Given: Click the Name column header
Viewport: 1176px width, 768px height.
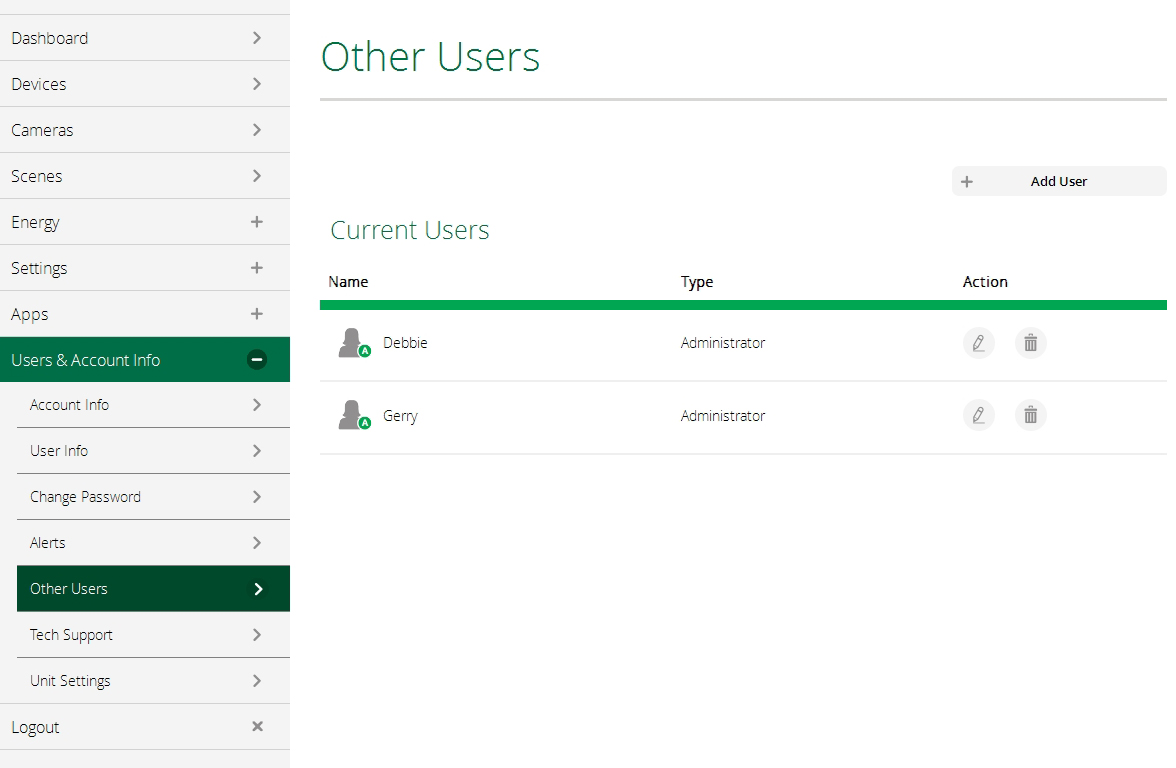Looking at the screenshot, I should 348,282.
